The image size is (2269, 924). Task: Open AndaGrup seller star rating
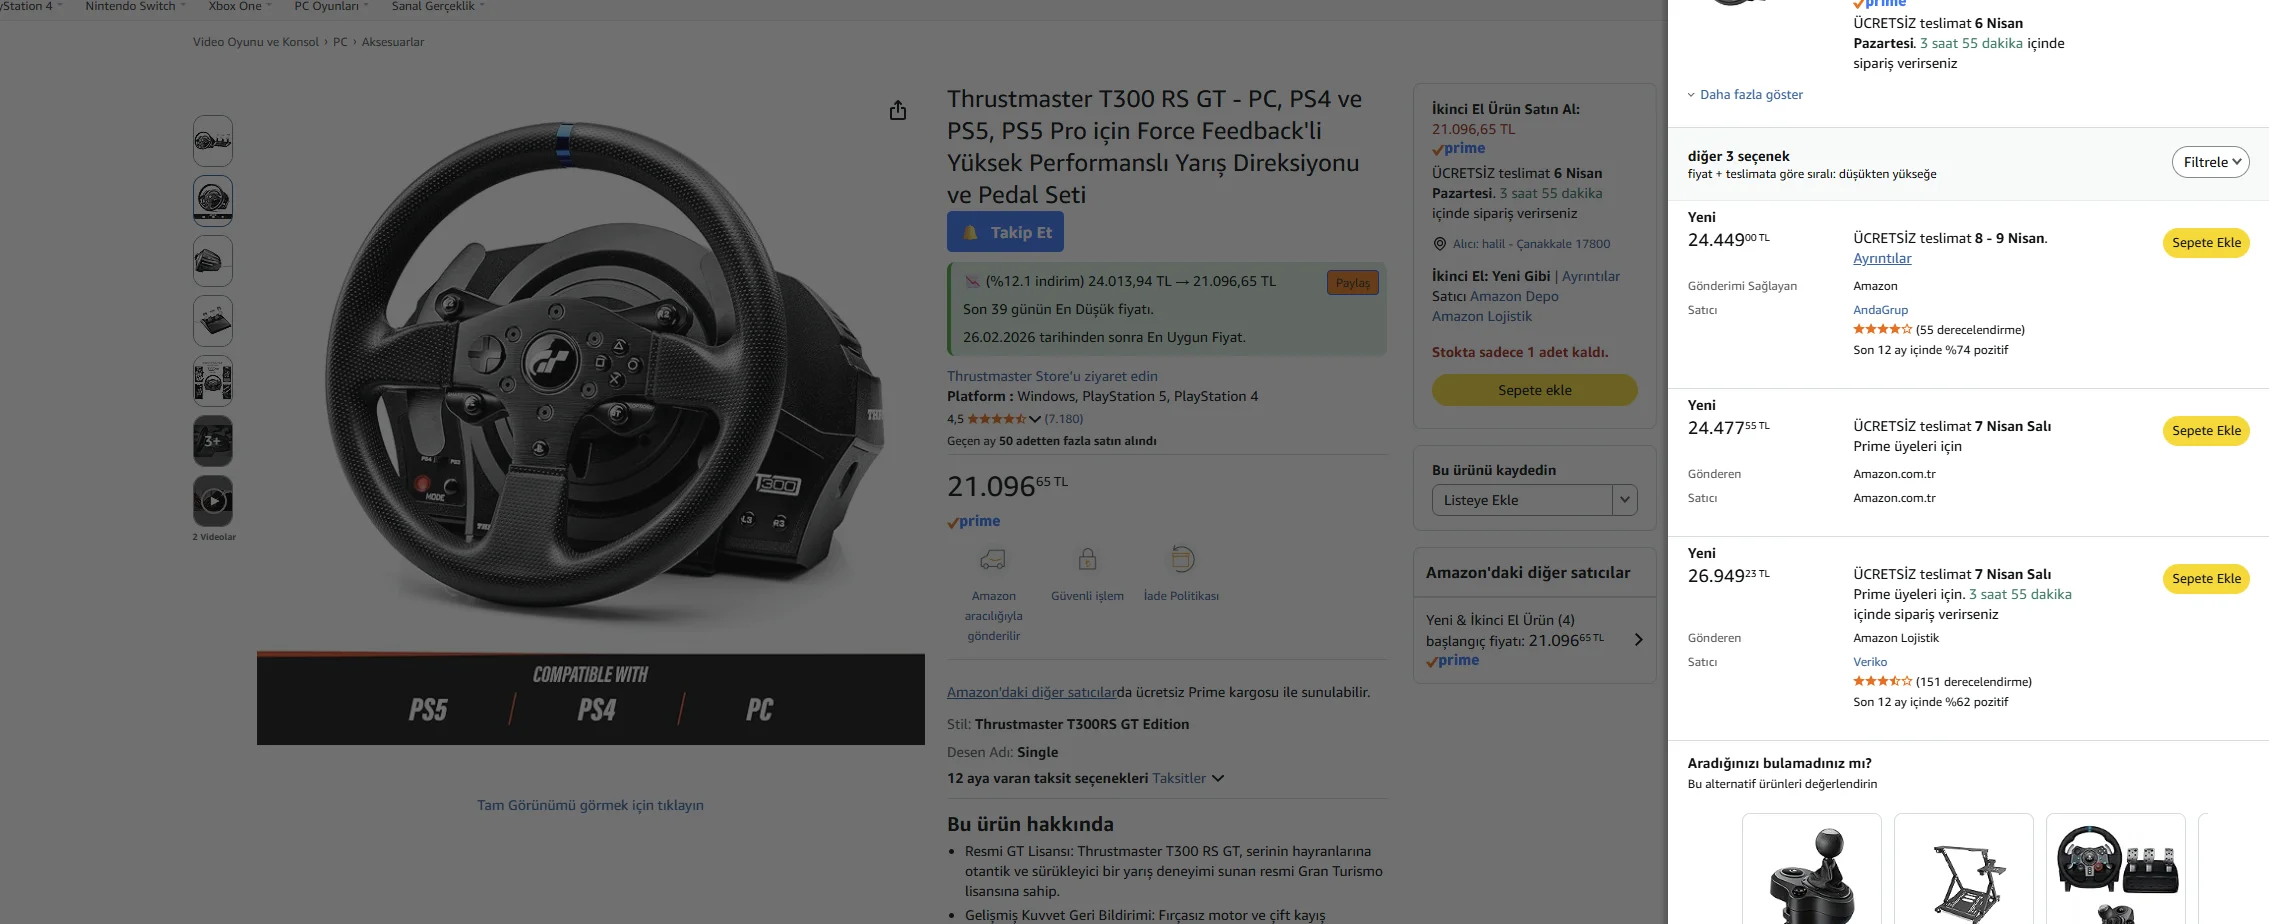pyautogui.click(x=1882, y=329)
